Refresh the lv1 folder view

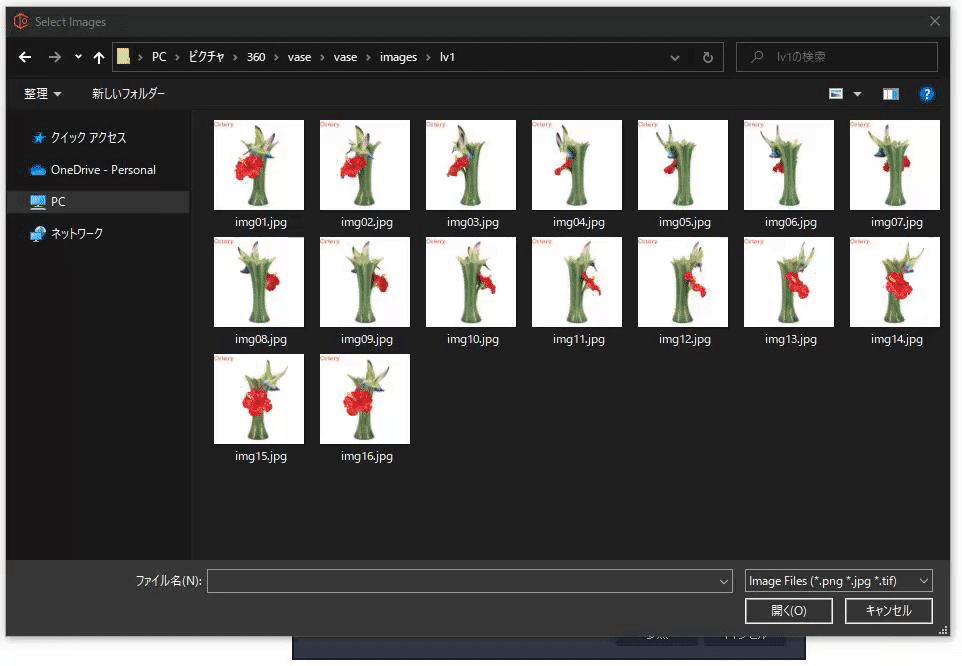[x=707, y=58]
